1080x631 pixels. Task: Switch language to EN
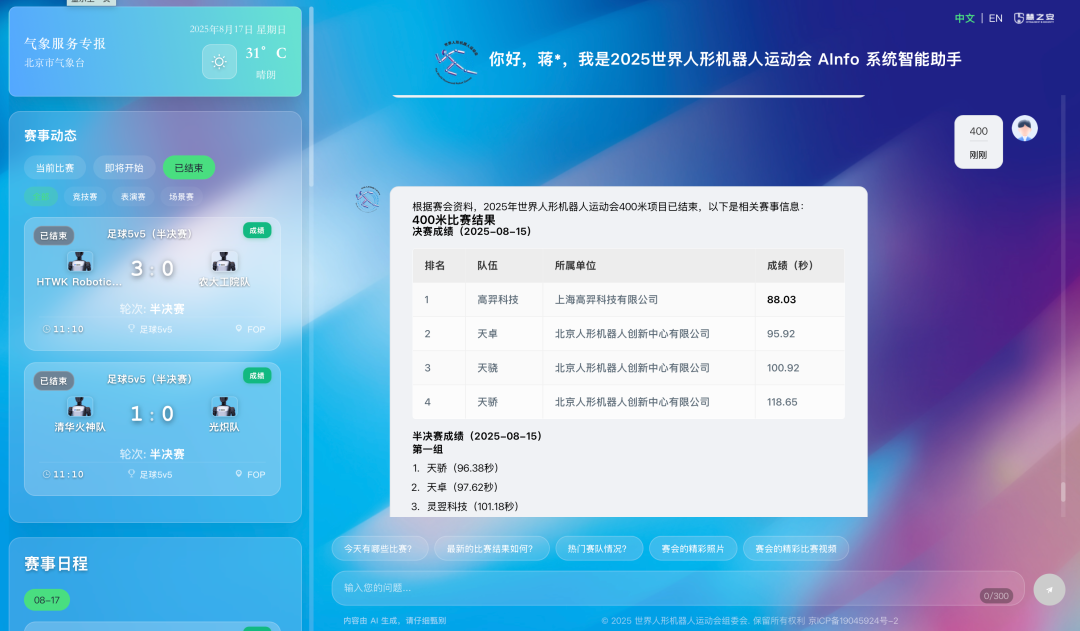tap(995, 18)
